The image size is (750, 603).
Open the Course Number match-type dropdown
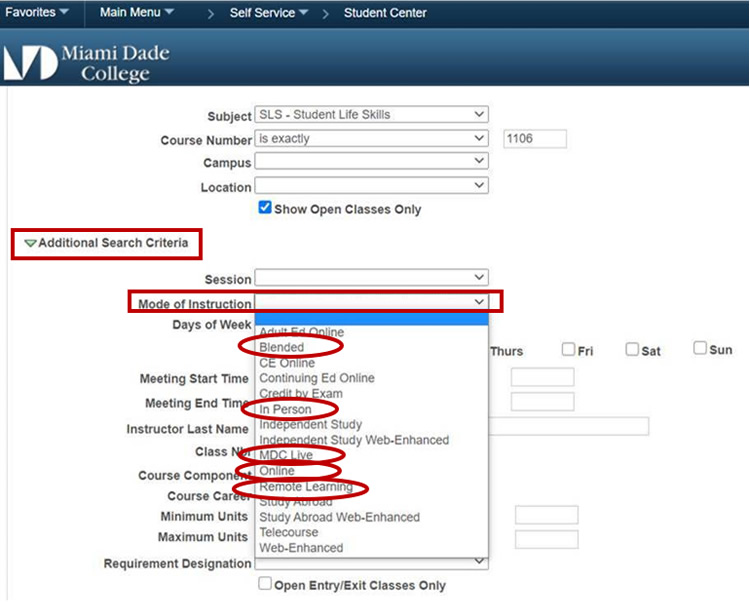[x=372, y=138]
